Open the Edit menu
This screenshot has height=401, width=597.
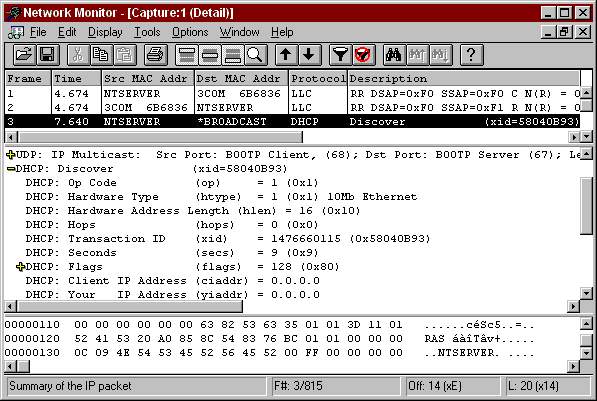point(67,32)
